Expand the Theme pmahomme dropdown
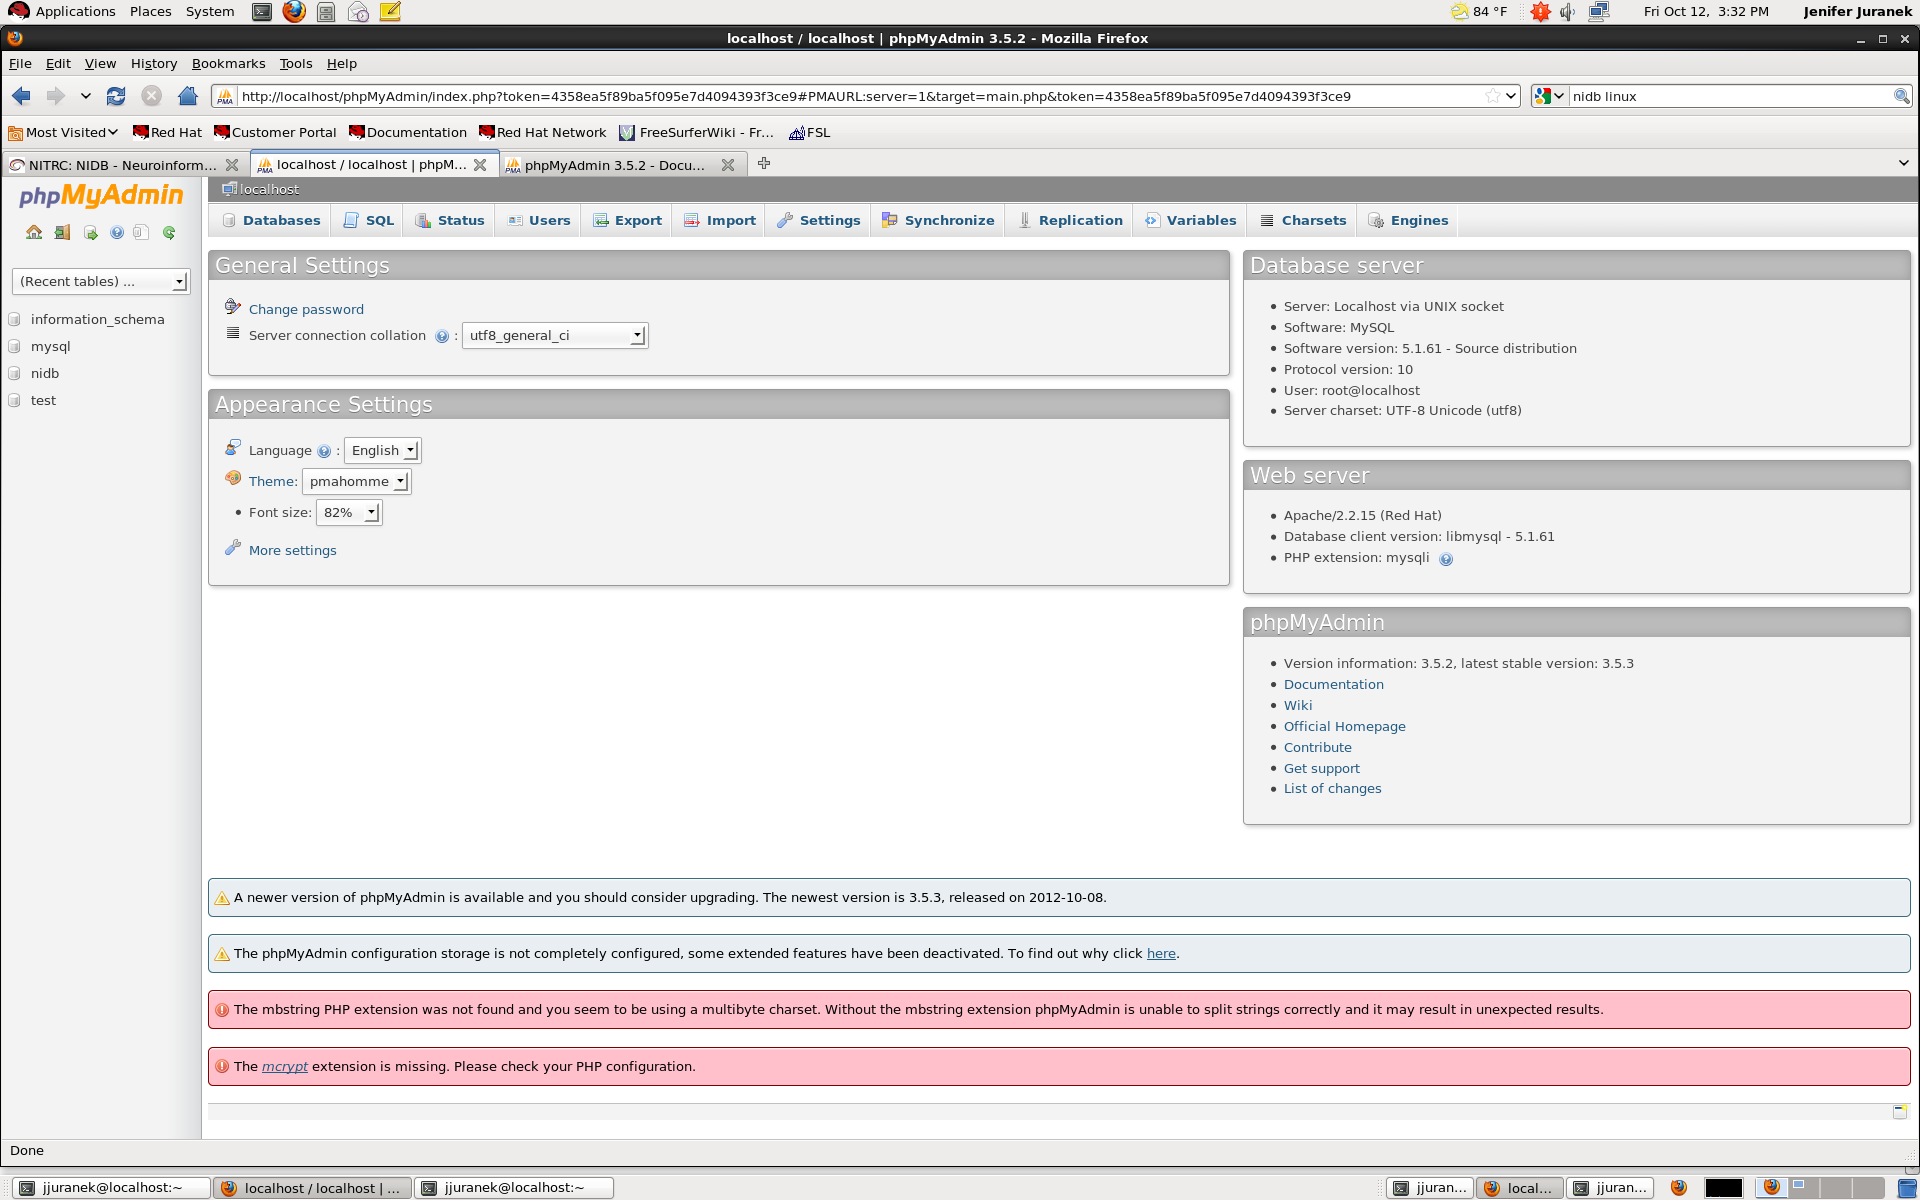Image resolution: width=1920 pixels, height=1200 pixels. coord(357,482)
